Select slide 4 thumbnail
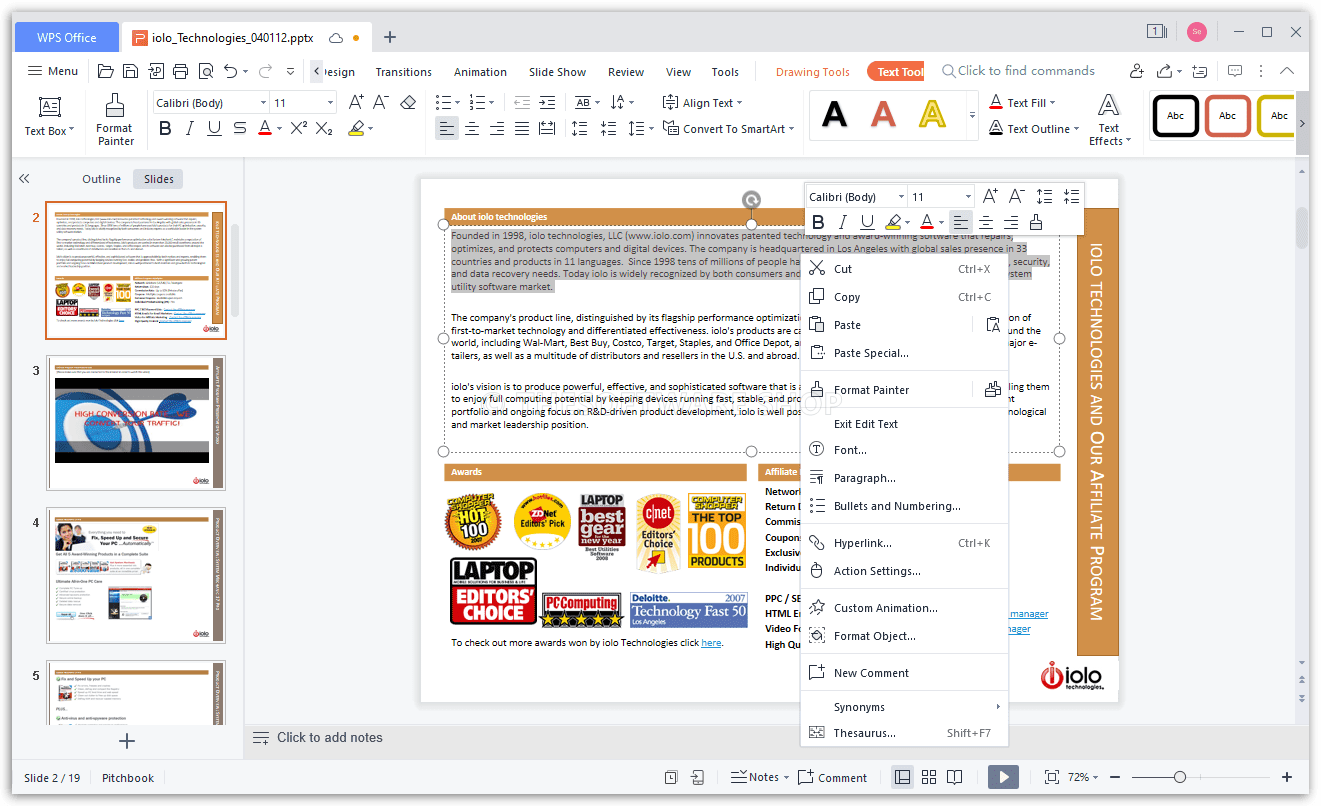1321x806 pixels. point(136,575)
